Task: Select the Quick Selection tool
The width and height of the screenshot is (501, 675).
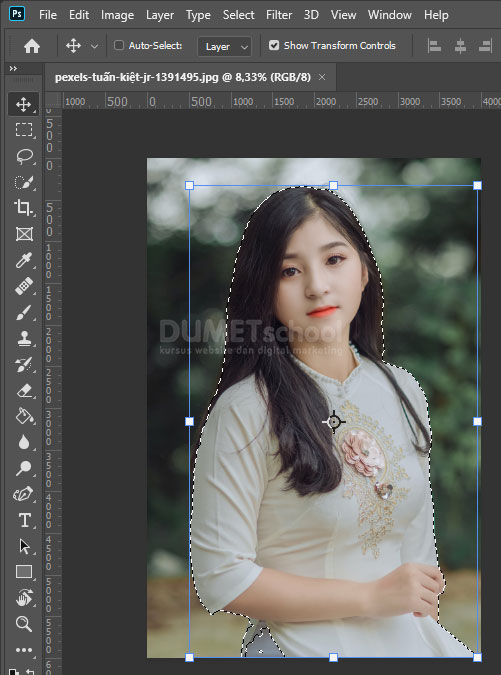Action: point(24,182)
